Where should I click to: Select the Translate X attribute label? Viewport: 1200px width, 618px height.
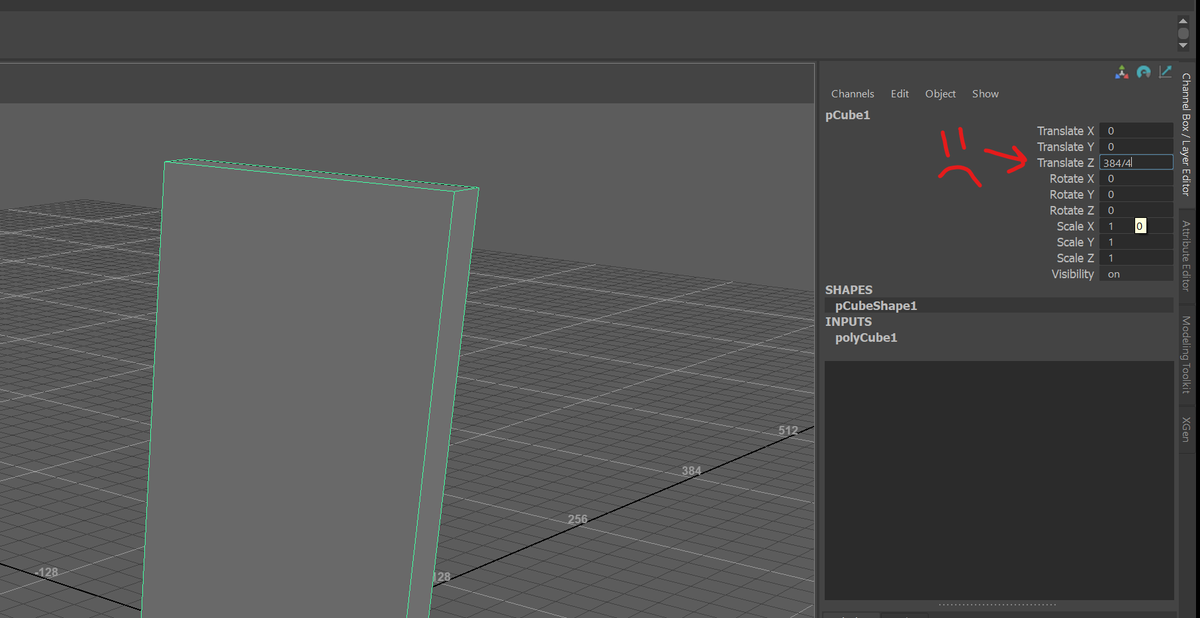point(1066,131)
